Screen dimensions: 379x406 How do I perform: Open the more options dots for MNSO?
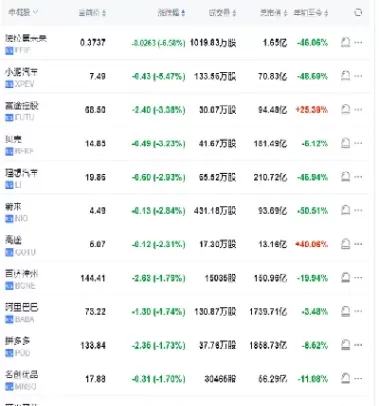pos(358,378)
